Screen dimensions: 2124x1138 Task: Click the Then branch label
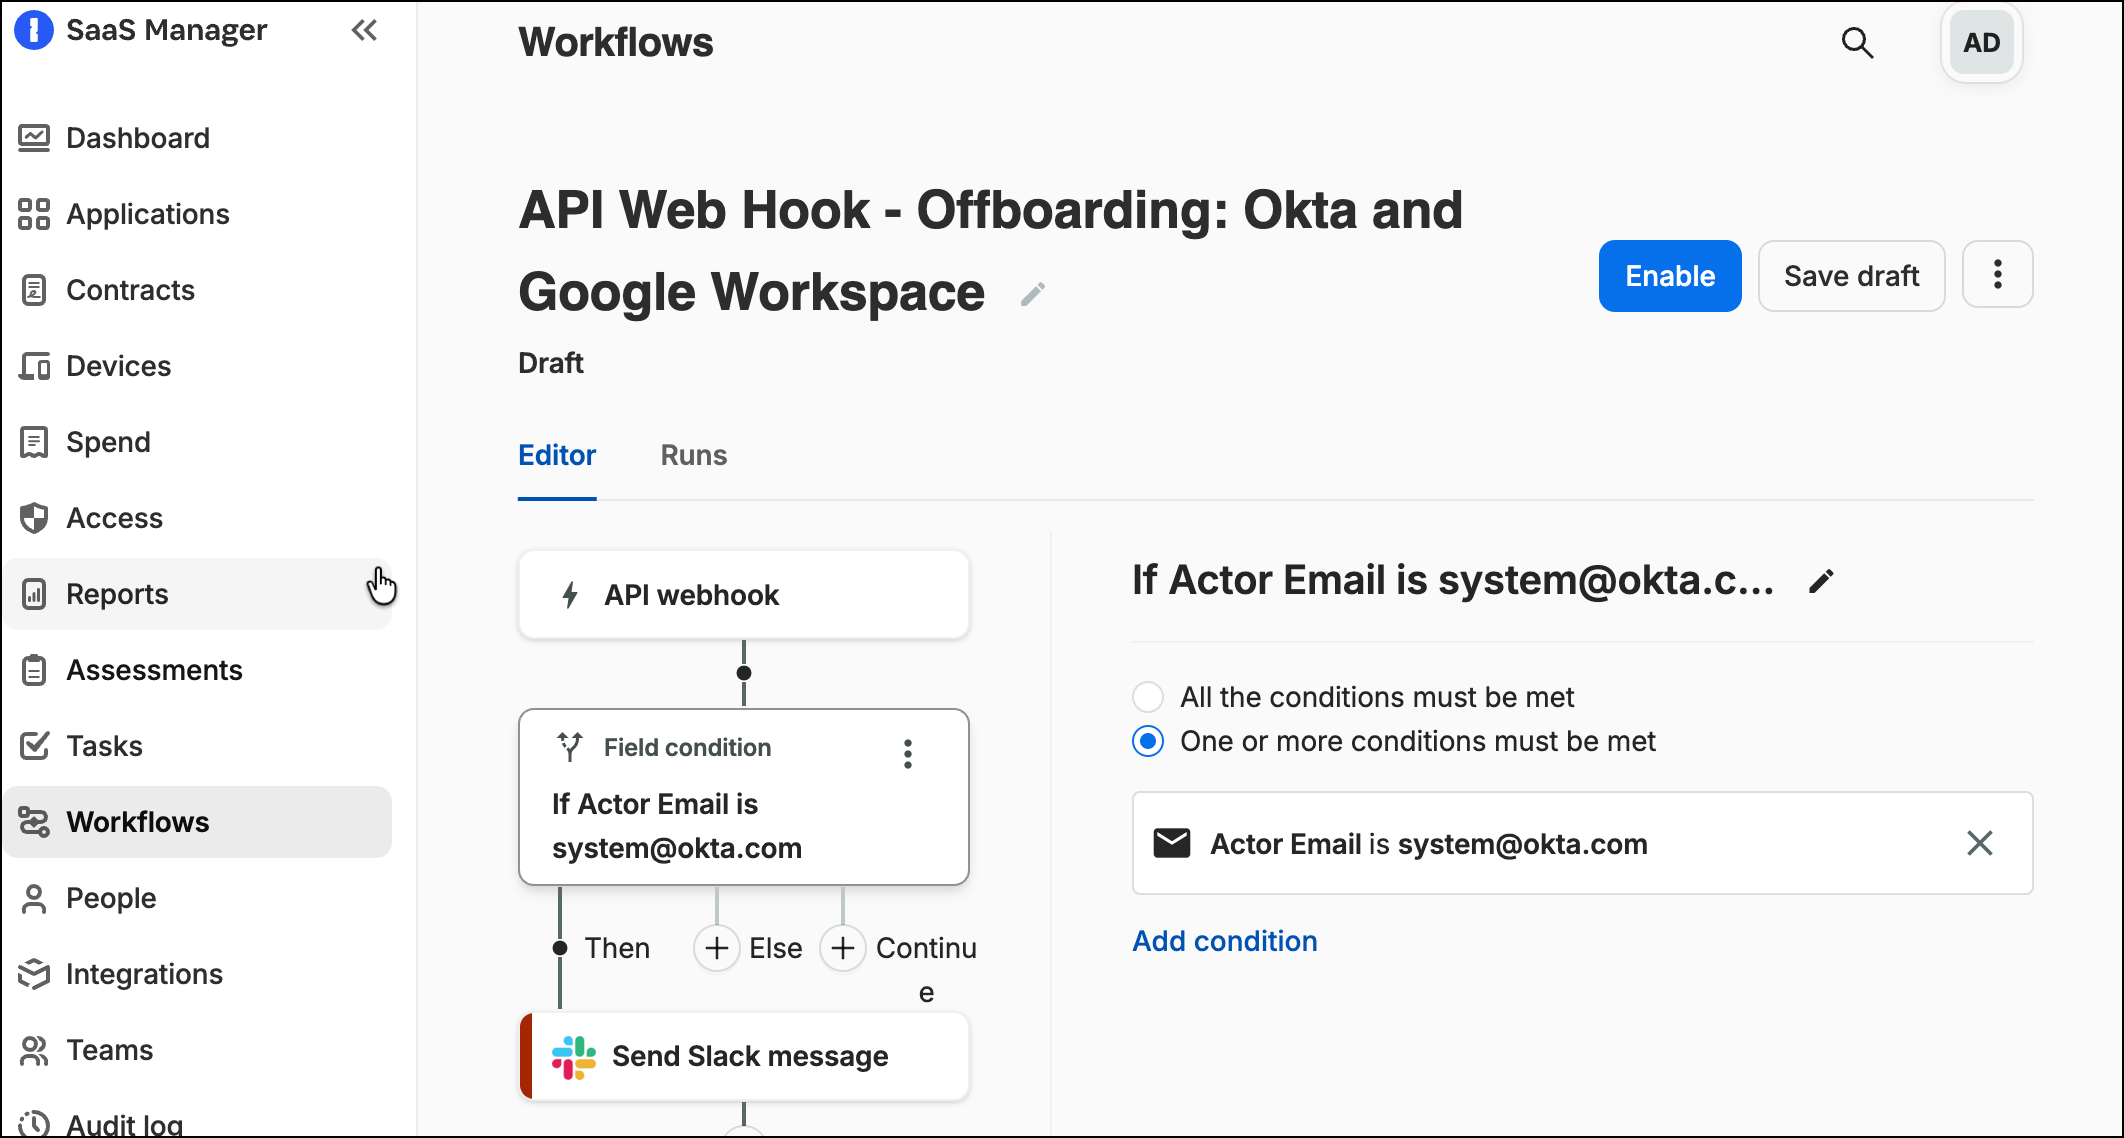[617, 948]
